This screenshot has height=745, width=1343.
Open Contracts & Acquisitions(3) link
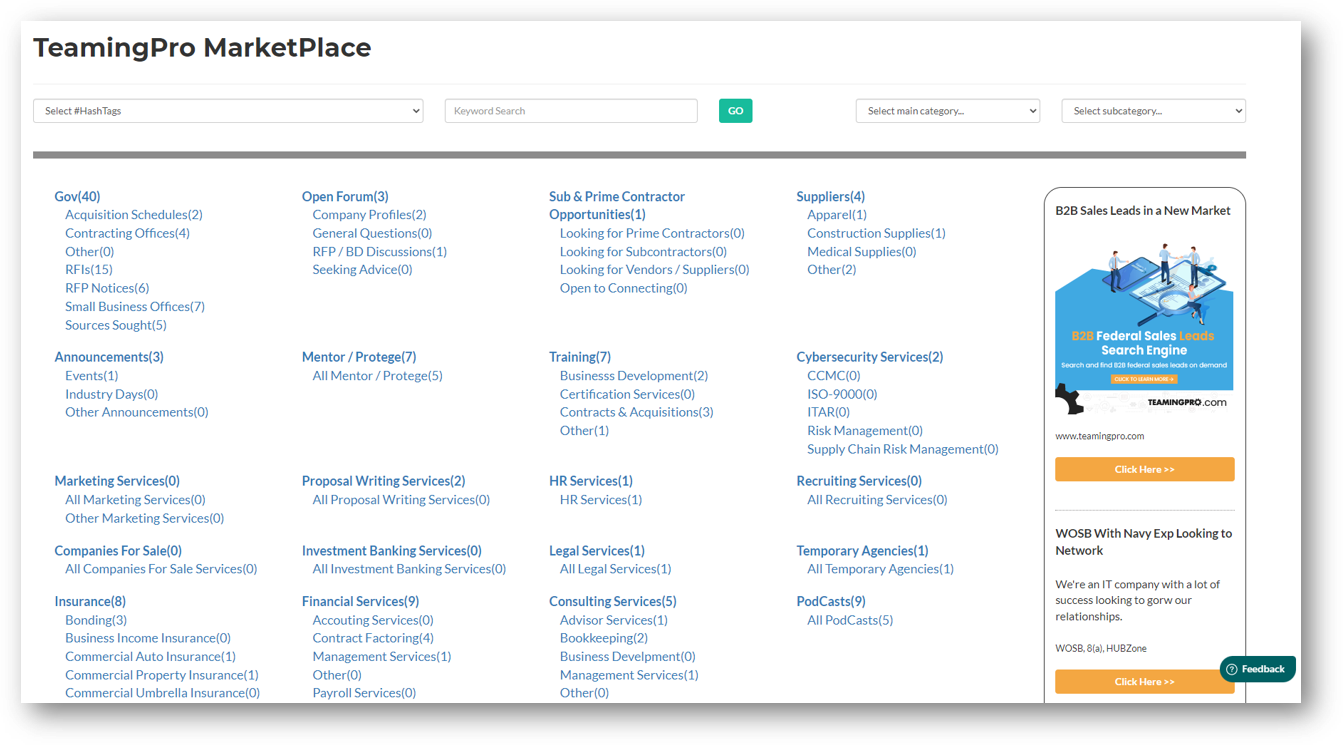pos(636,412)
